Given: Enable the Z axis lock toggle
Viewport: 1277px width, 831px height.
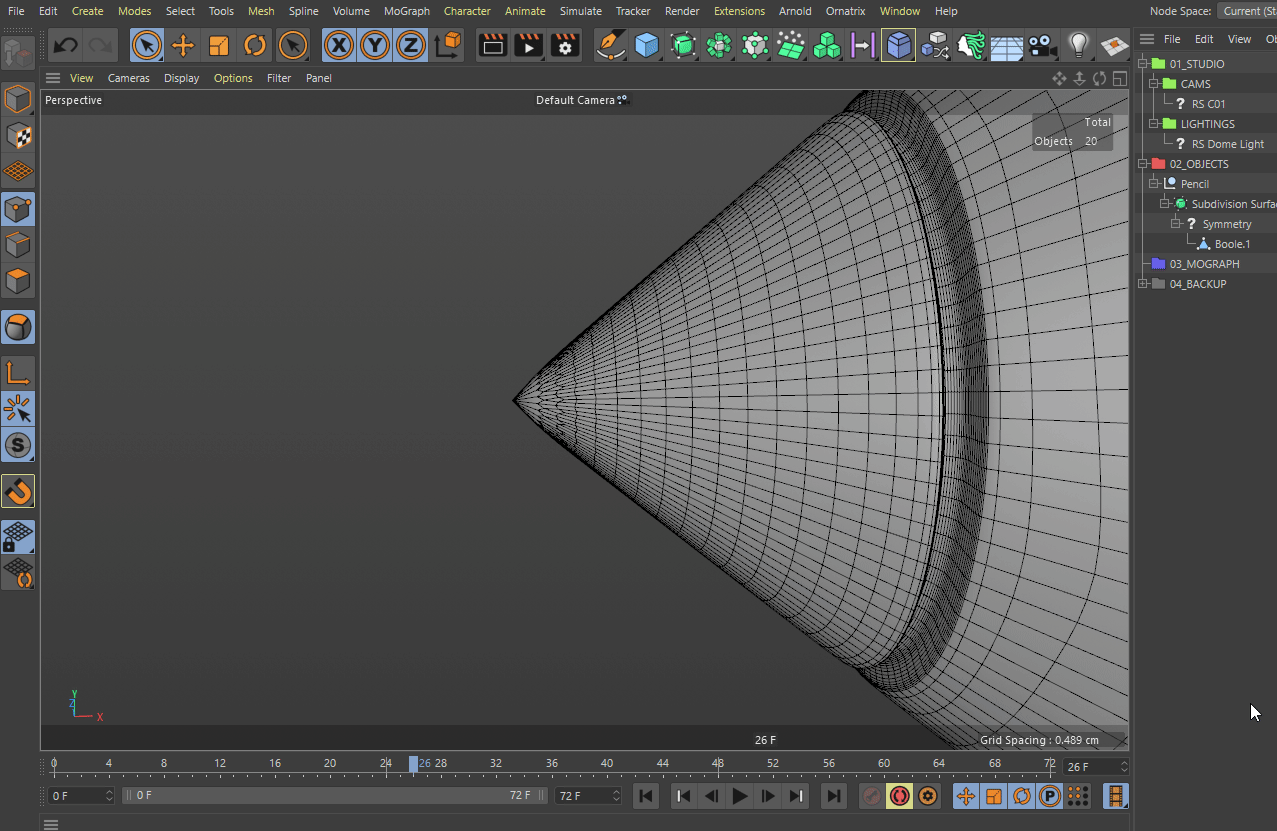Looking at the screenshot, I should pyautogui.click(x=411, y=45).
